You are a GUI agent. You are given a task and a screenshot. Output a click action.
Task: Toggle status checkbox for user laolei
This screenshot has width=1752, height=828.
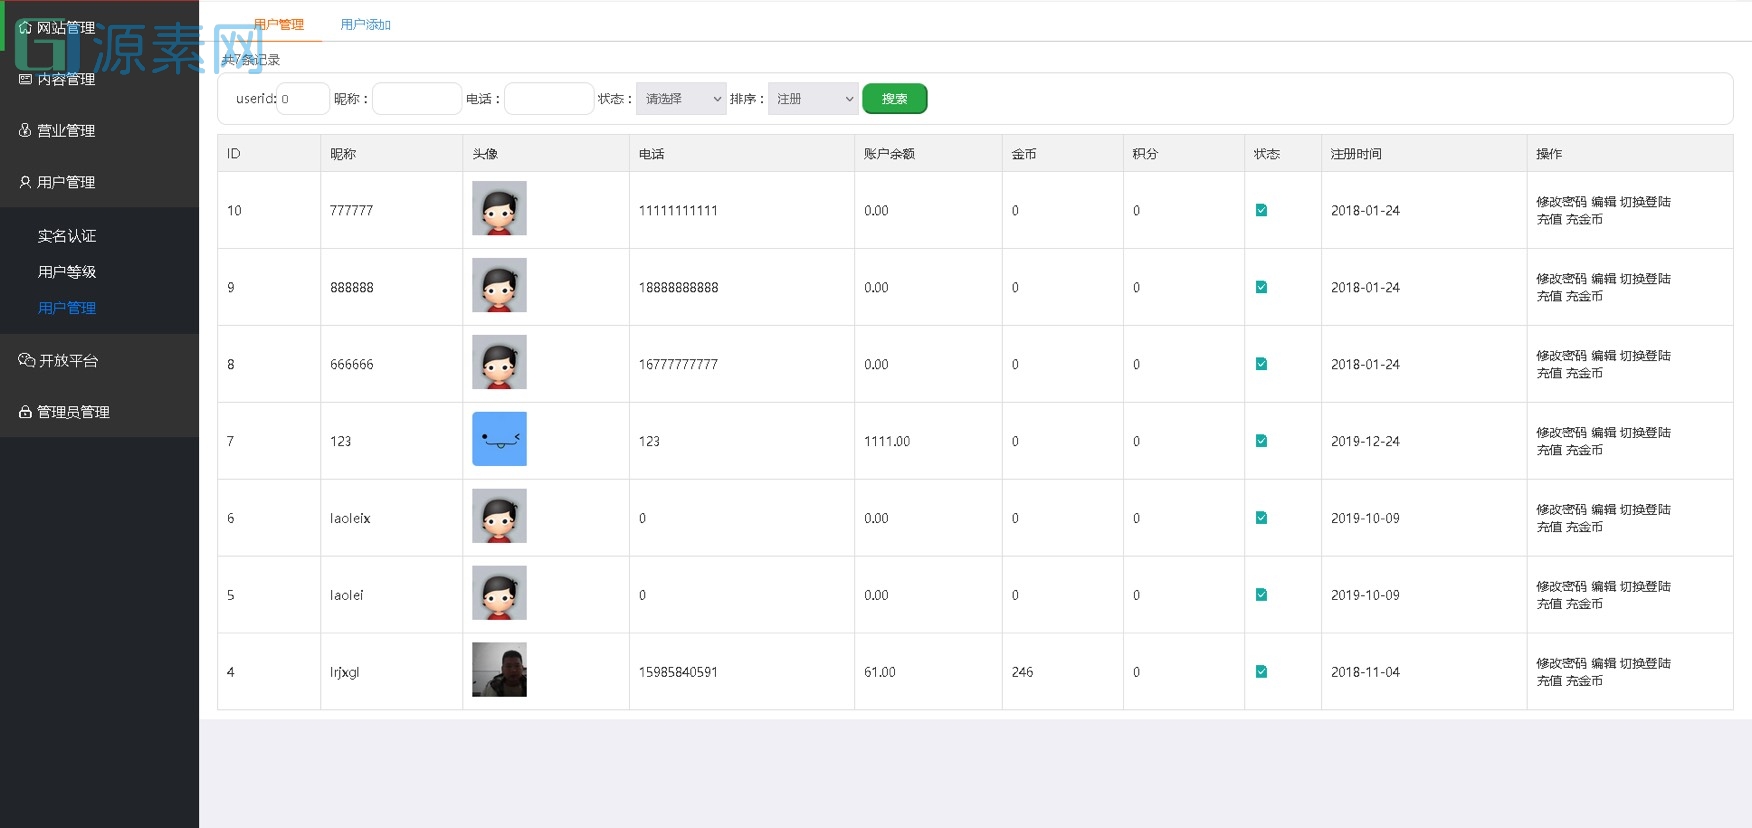1261,595
